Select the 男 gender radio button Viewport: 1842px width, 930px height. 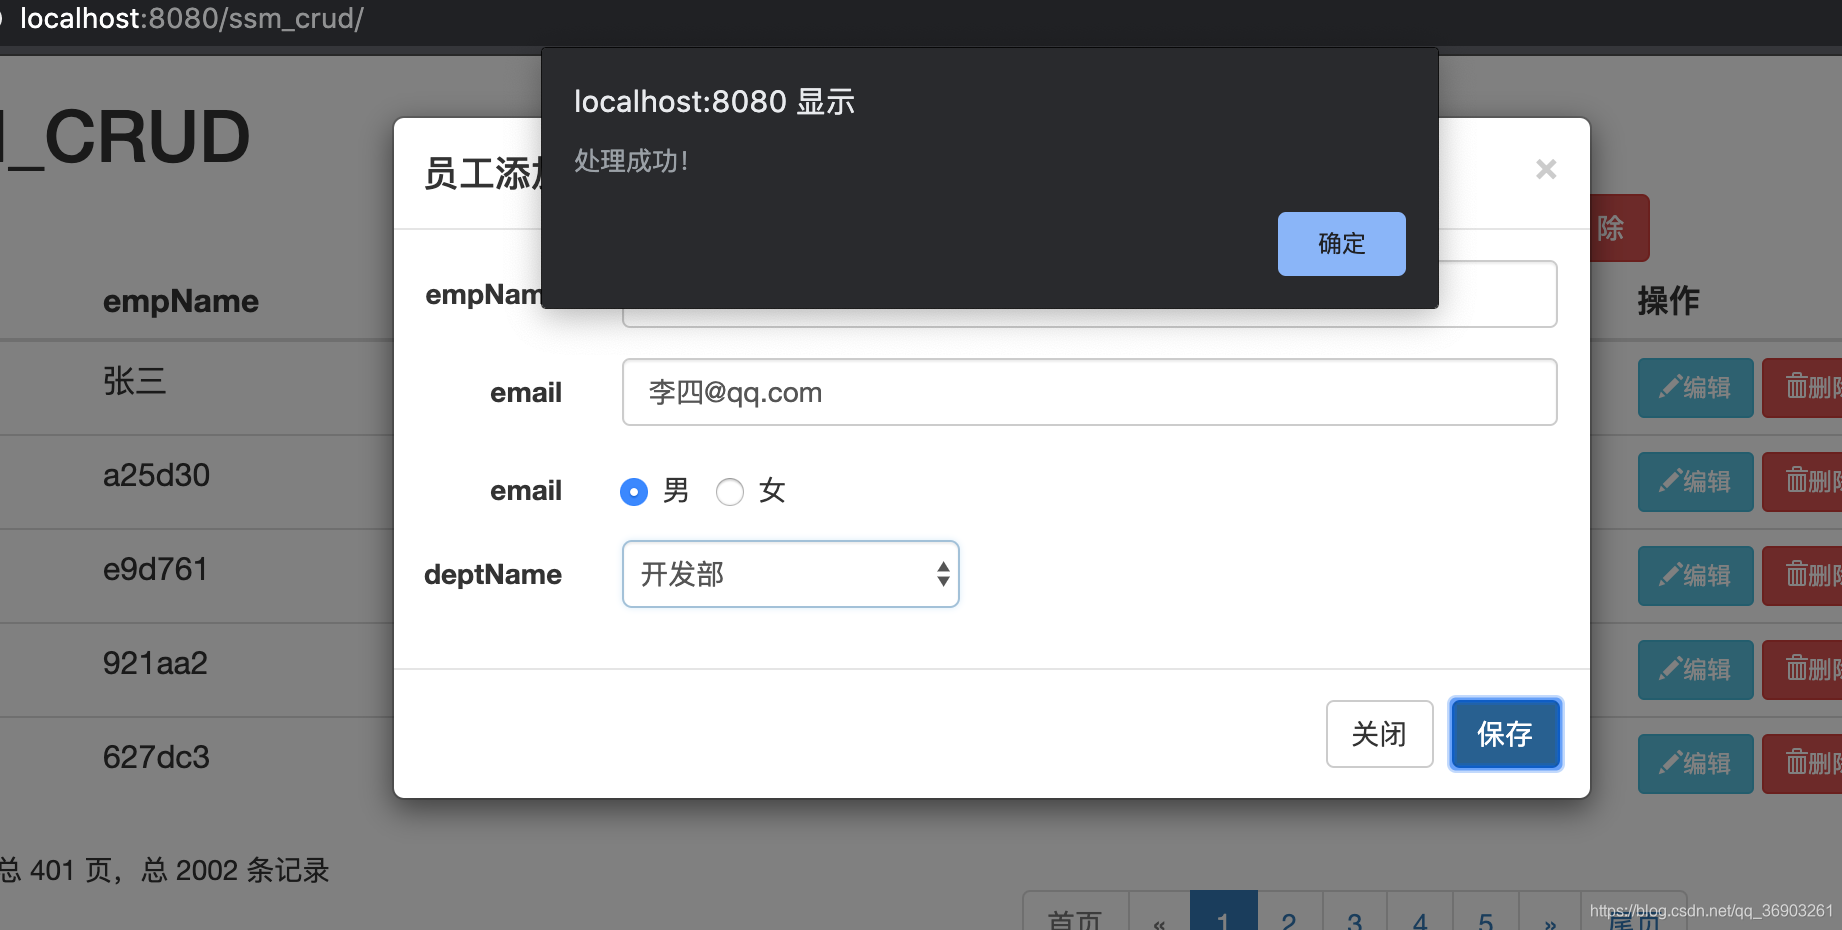pos(634,492)
